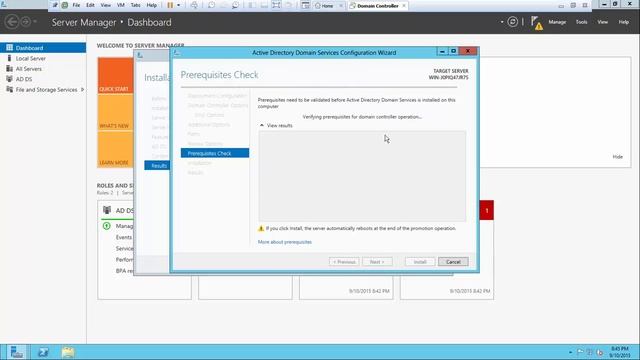Open the dropdown next to pause button

178,5
